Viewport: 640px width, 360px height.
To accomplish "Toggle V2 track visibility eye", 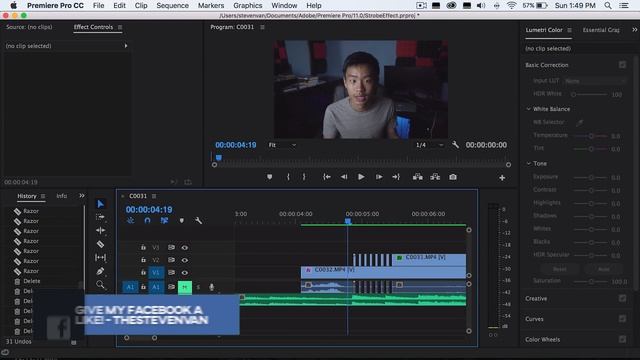I will tap(185, 260).
